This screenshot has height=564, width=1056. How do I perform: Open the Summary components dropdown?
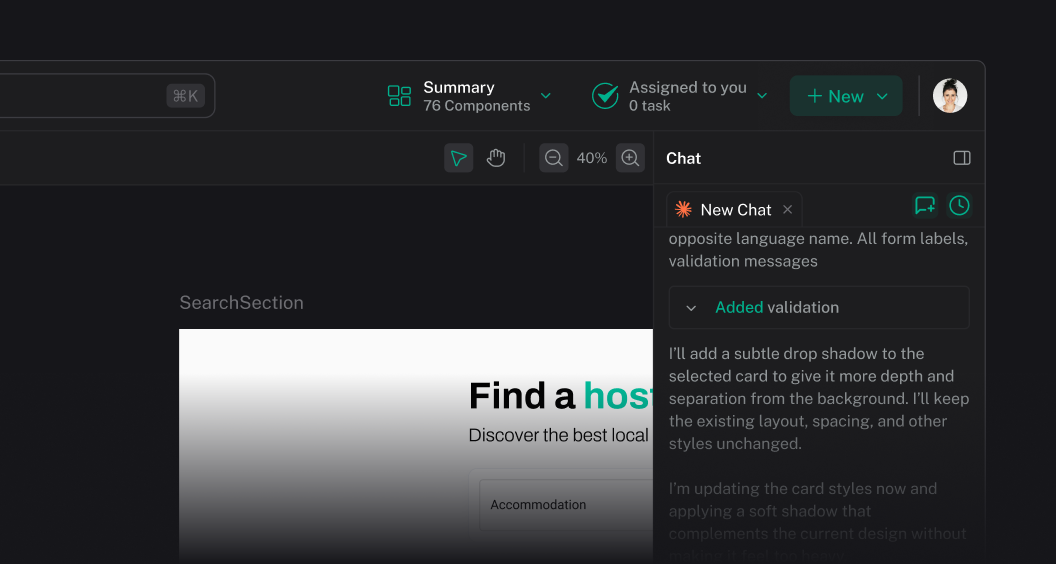pos(546,96)
